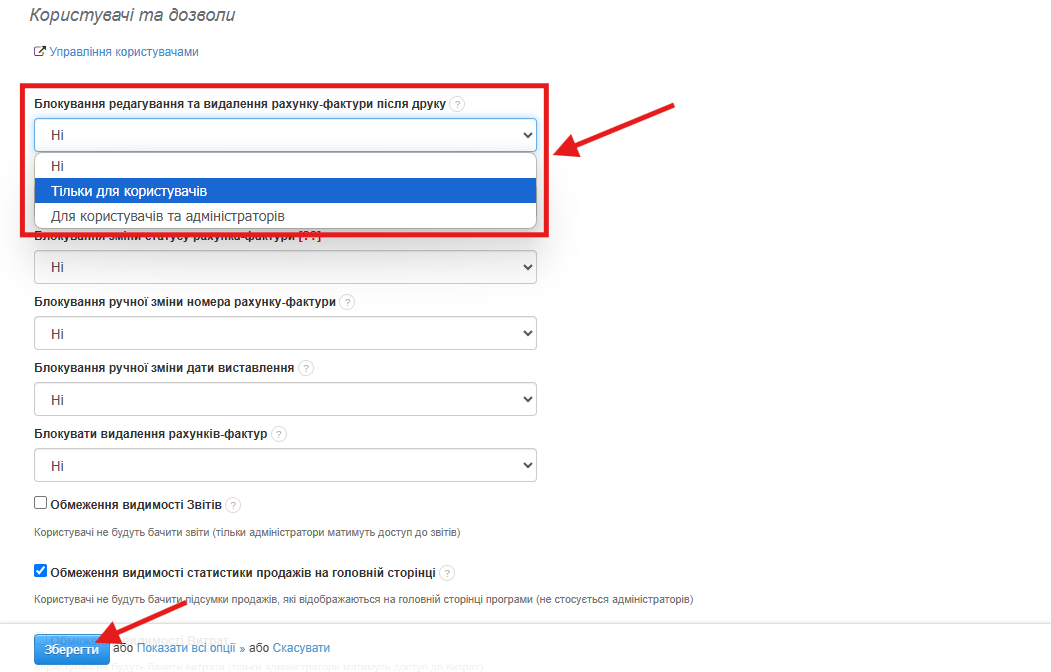Choose Для користувачів та адміністраторів option
The image size is (1051, 672).
(x=285, y=216)
